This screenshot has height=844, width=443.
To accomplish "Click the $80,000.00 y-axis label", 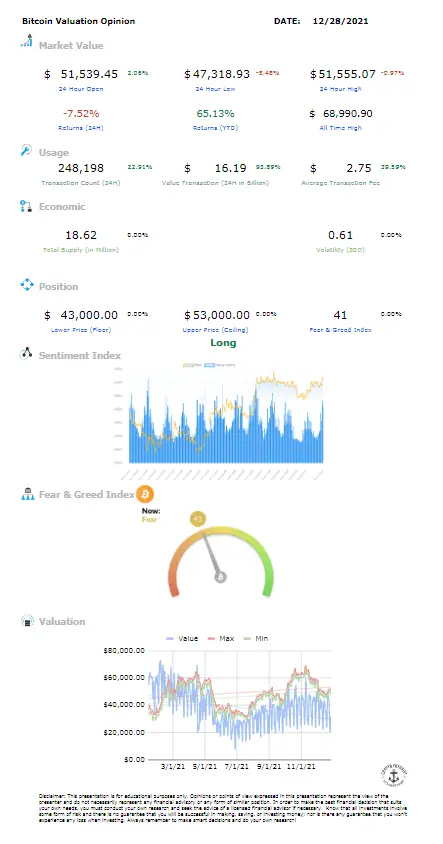I will [123, 650].
